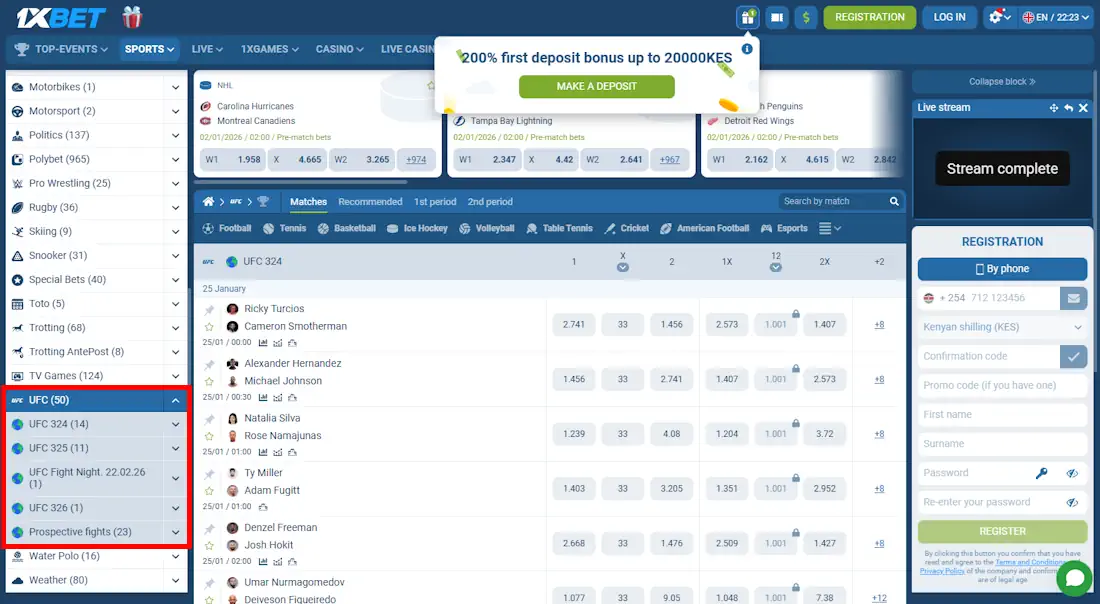This screenshot has width=1100, height=604.
Task: Click into the First name field
Action: click(x=1002, y=414)
